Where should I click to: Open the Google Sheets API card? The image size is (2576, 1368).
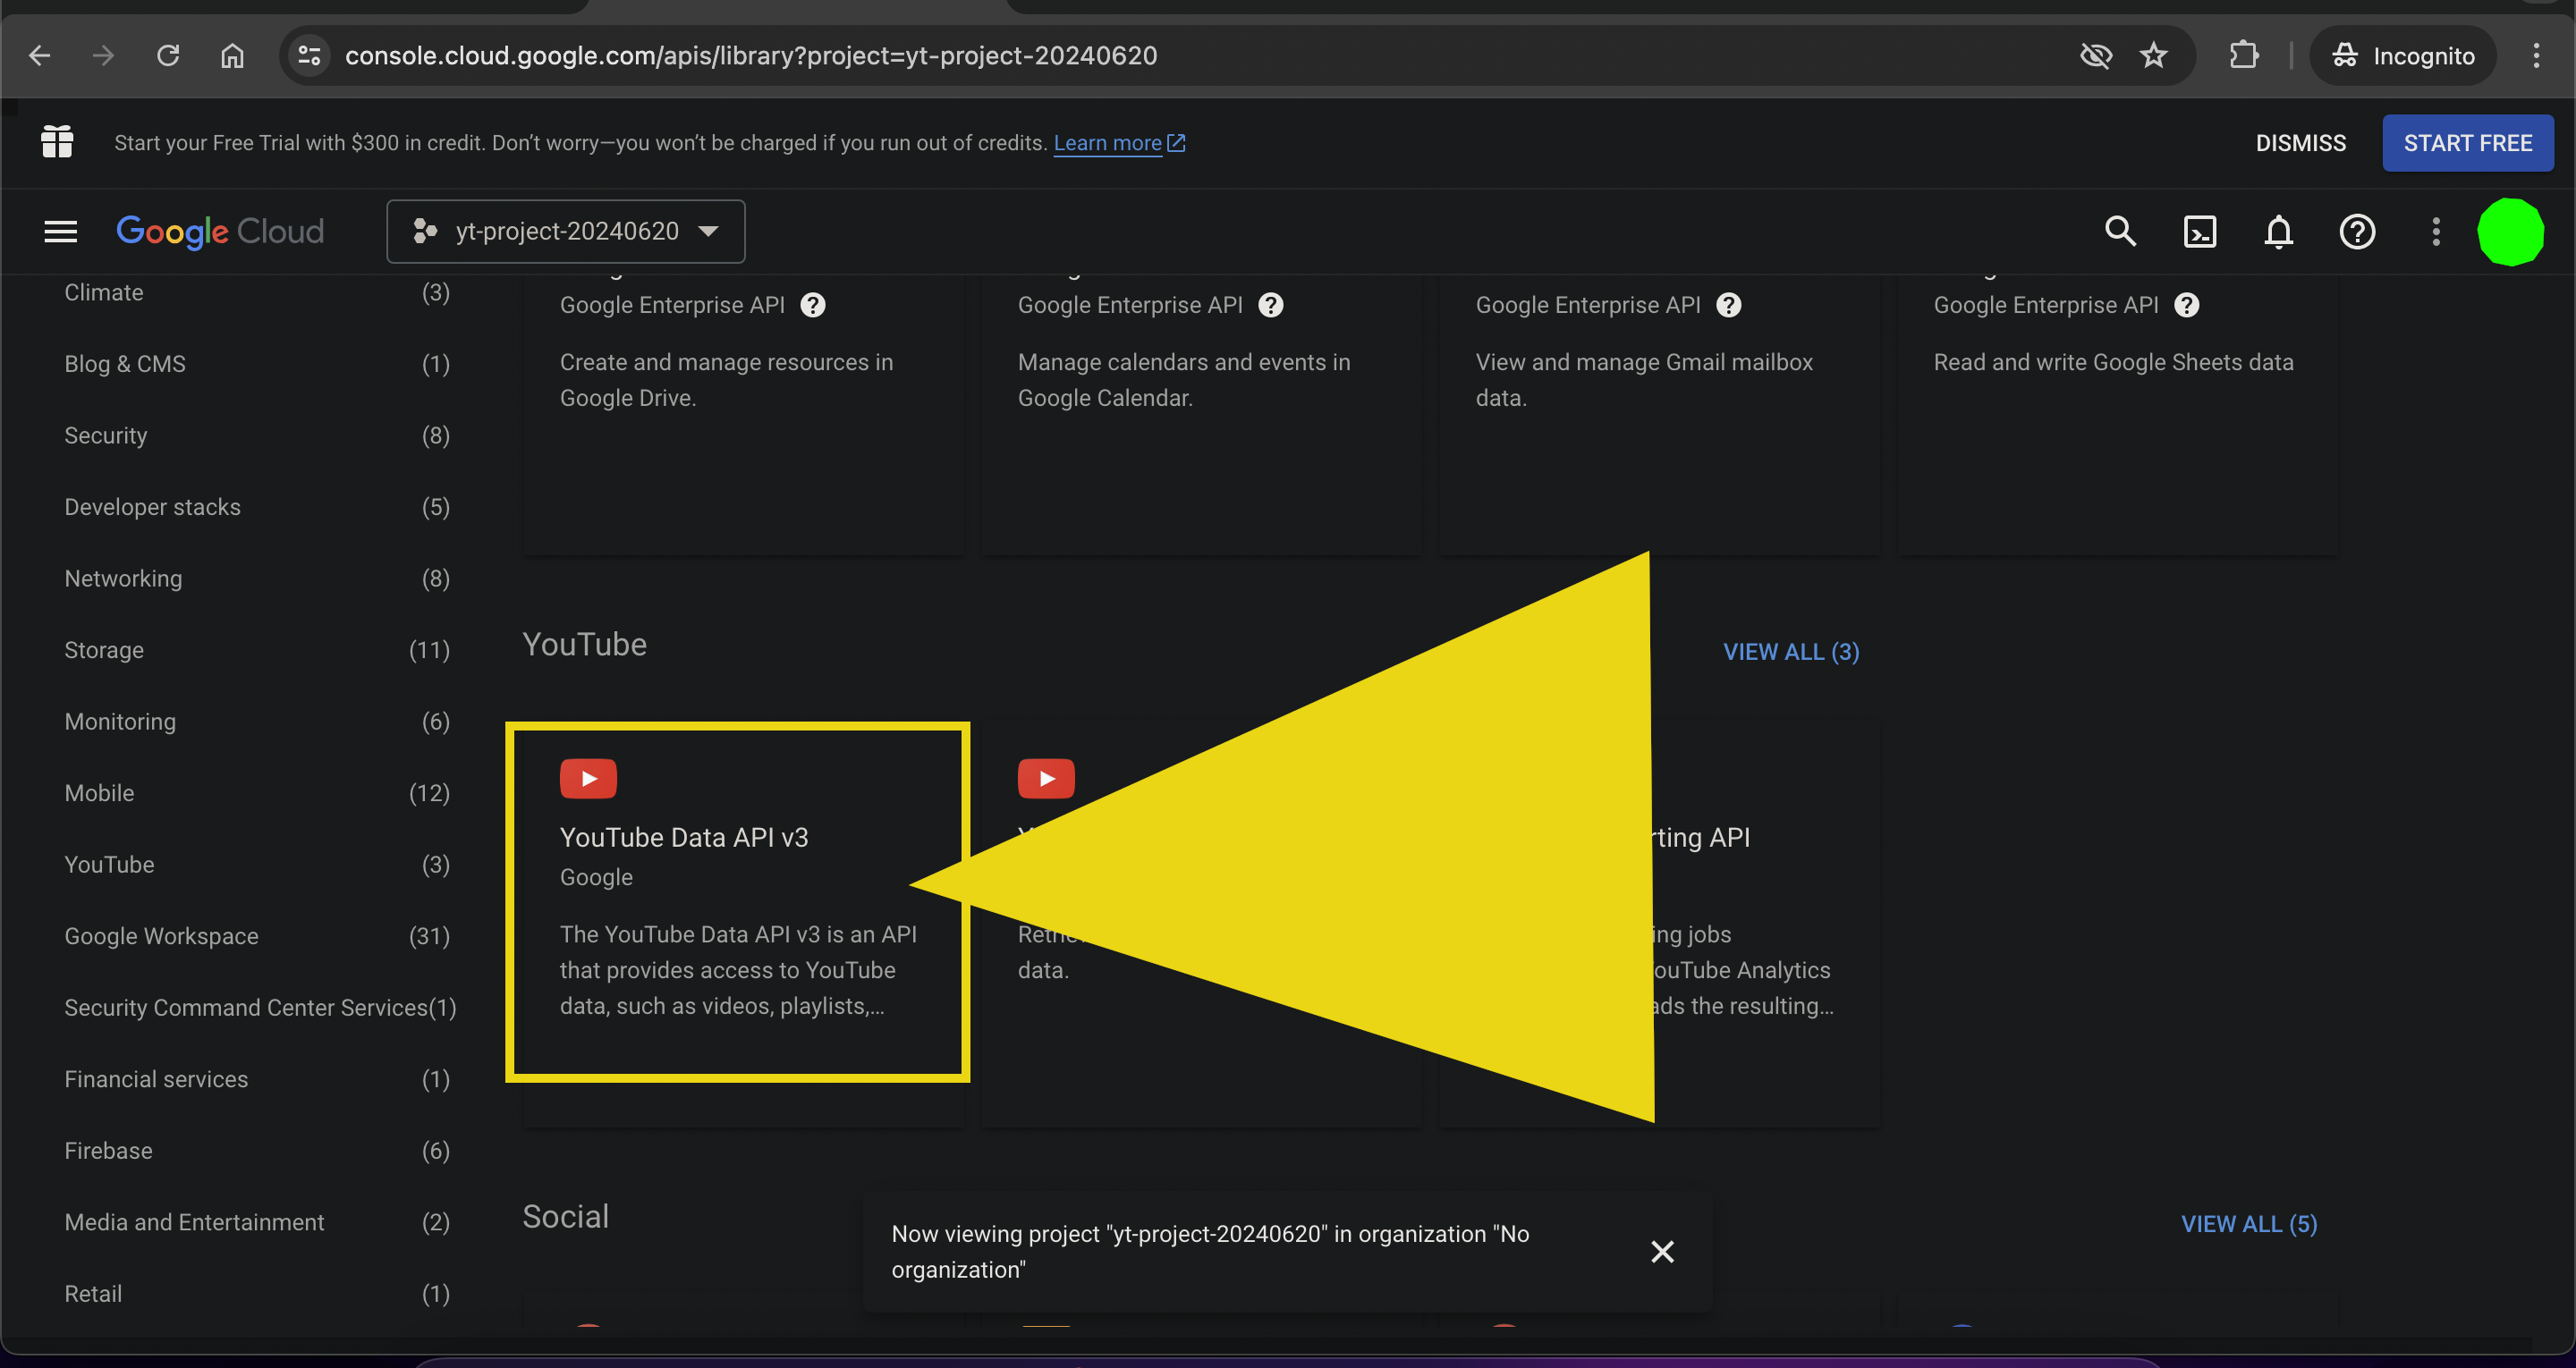2118,415
